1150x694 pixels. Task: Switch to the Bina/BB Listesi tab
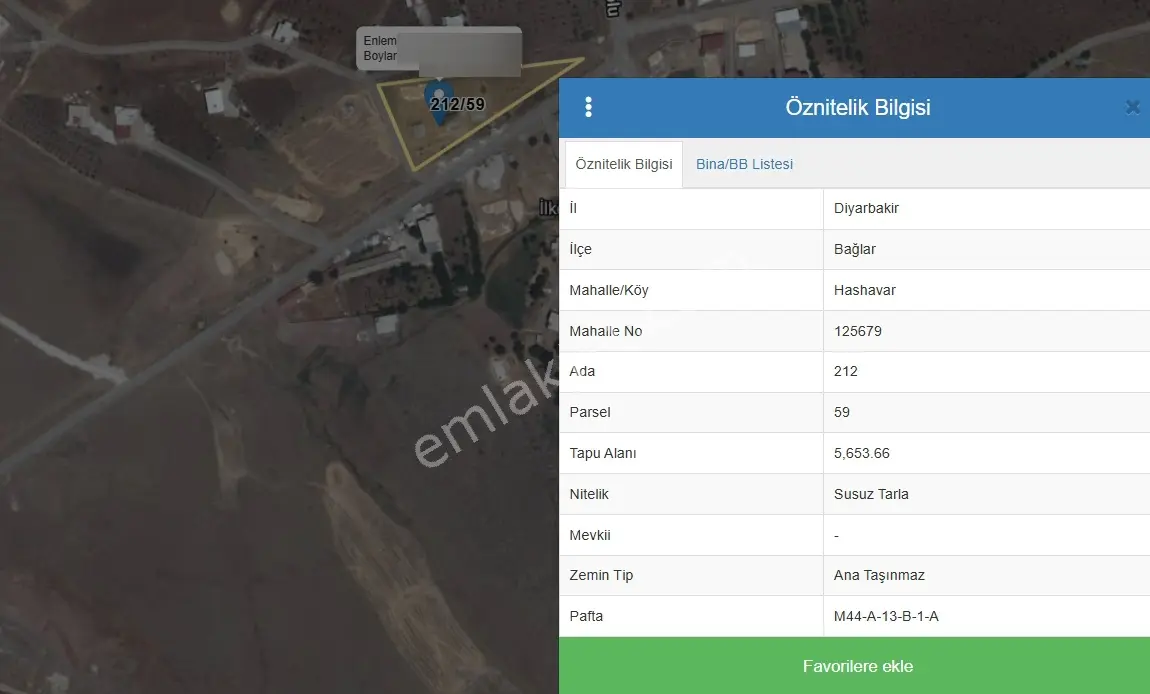pos(744,164)
